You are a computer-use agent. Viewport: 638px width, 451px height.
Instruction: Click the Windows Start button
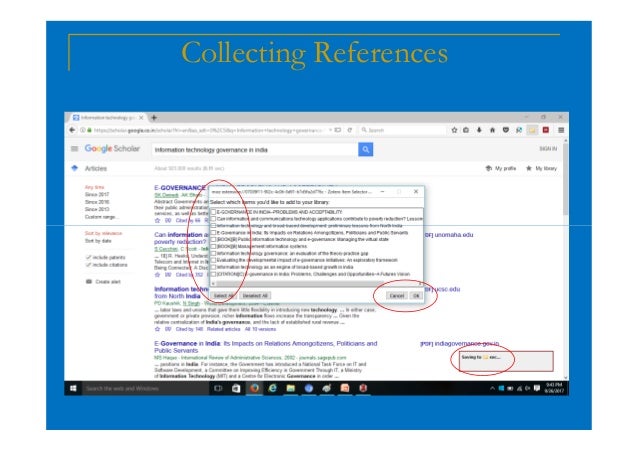pyautogui.click(x=73, y=388)
